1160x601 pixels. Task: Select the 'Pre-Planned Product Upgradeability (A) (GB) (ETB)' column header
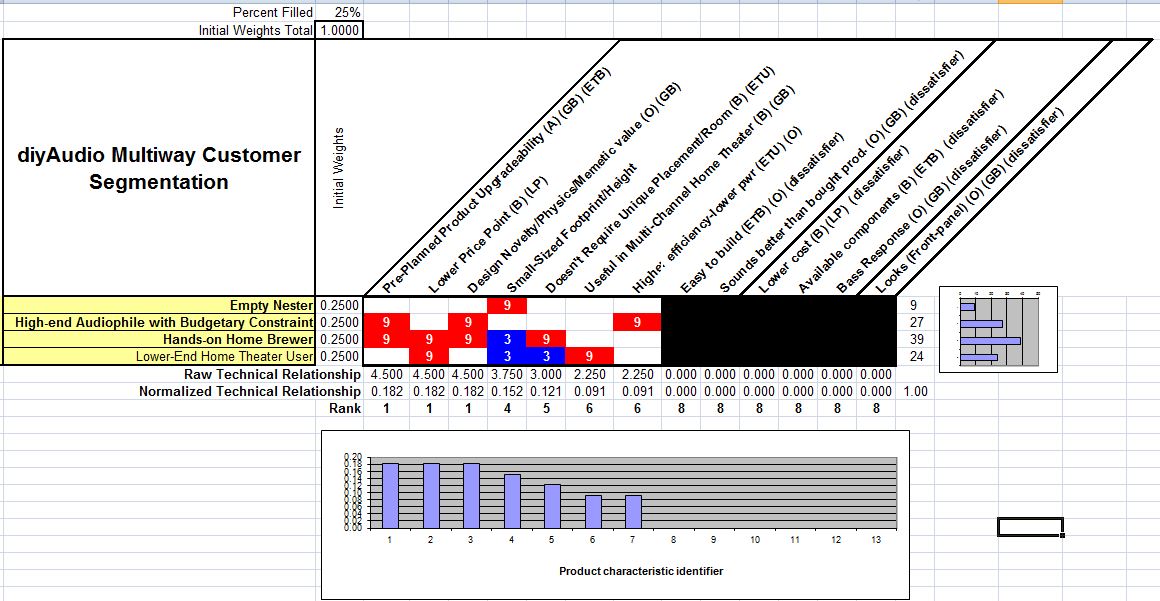(496, 181)
